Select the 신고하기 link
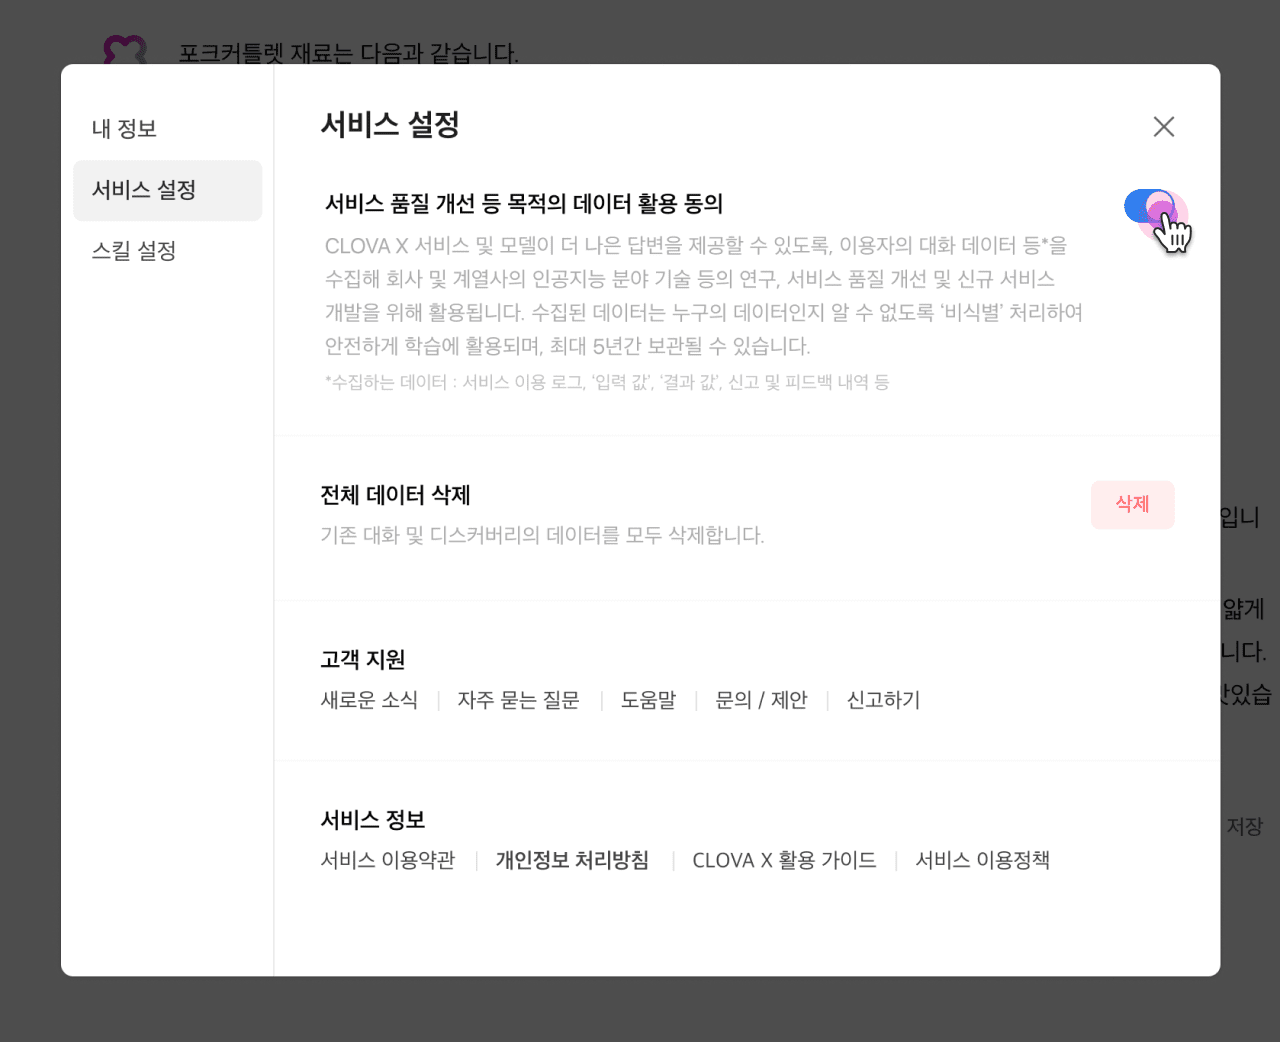The height and width of the screenshot is (1042, 1280). pos(883,700)
